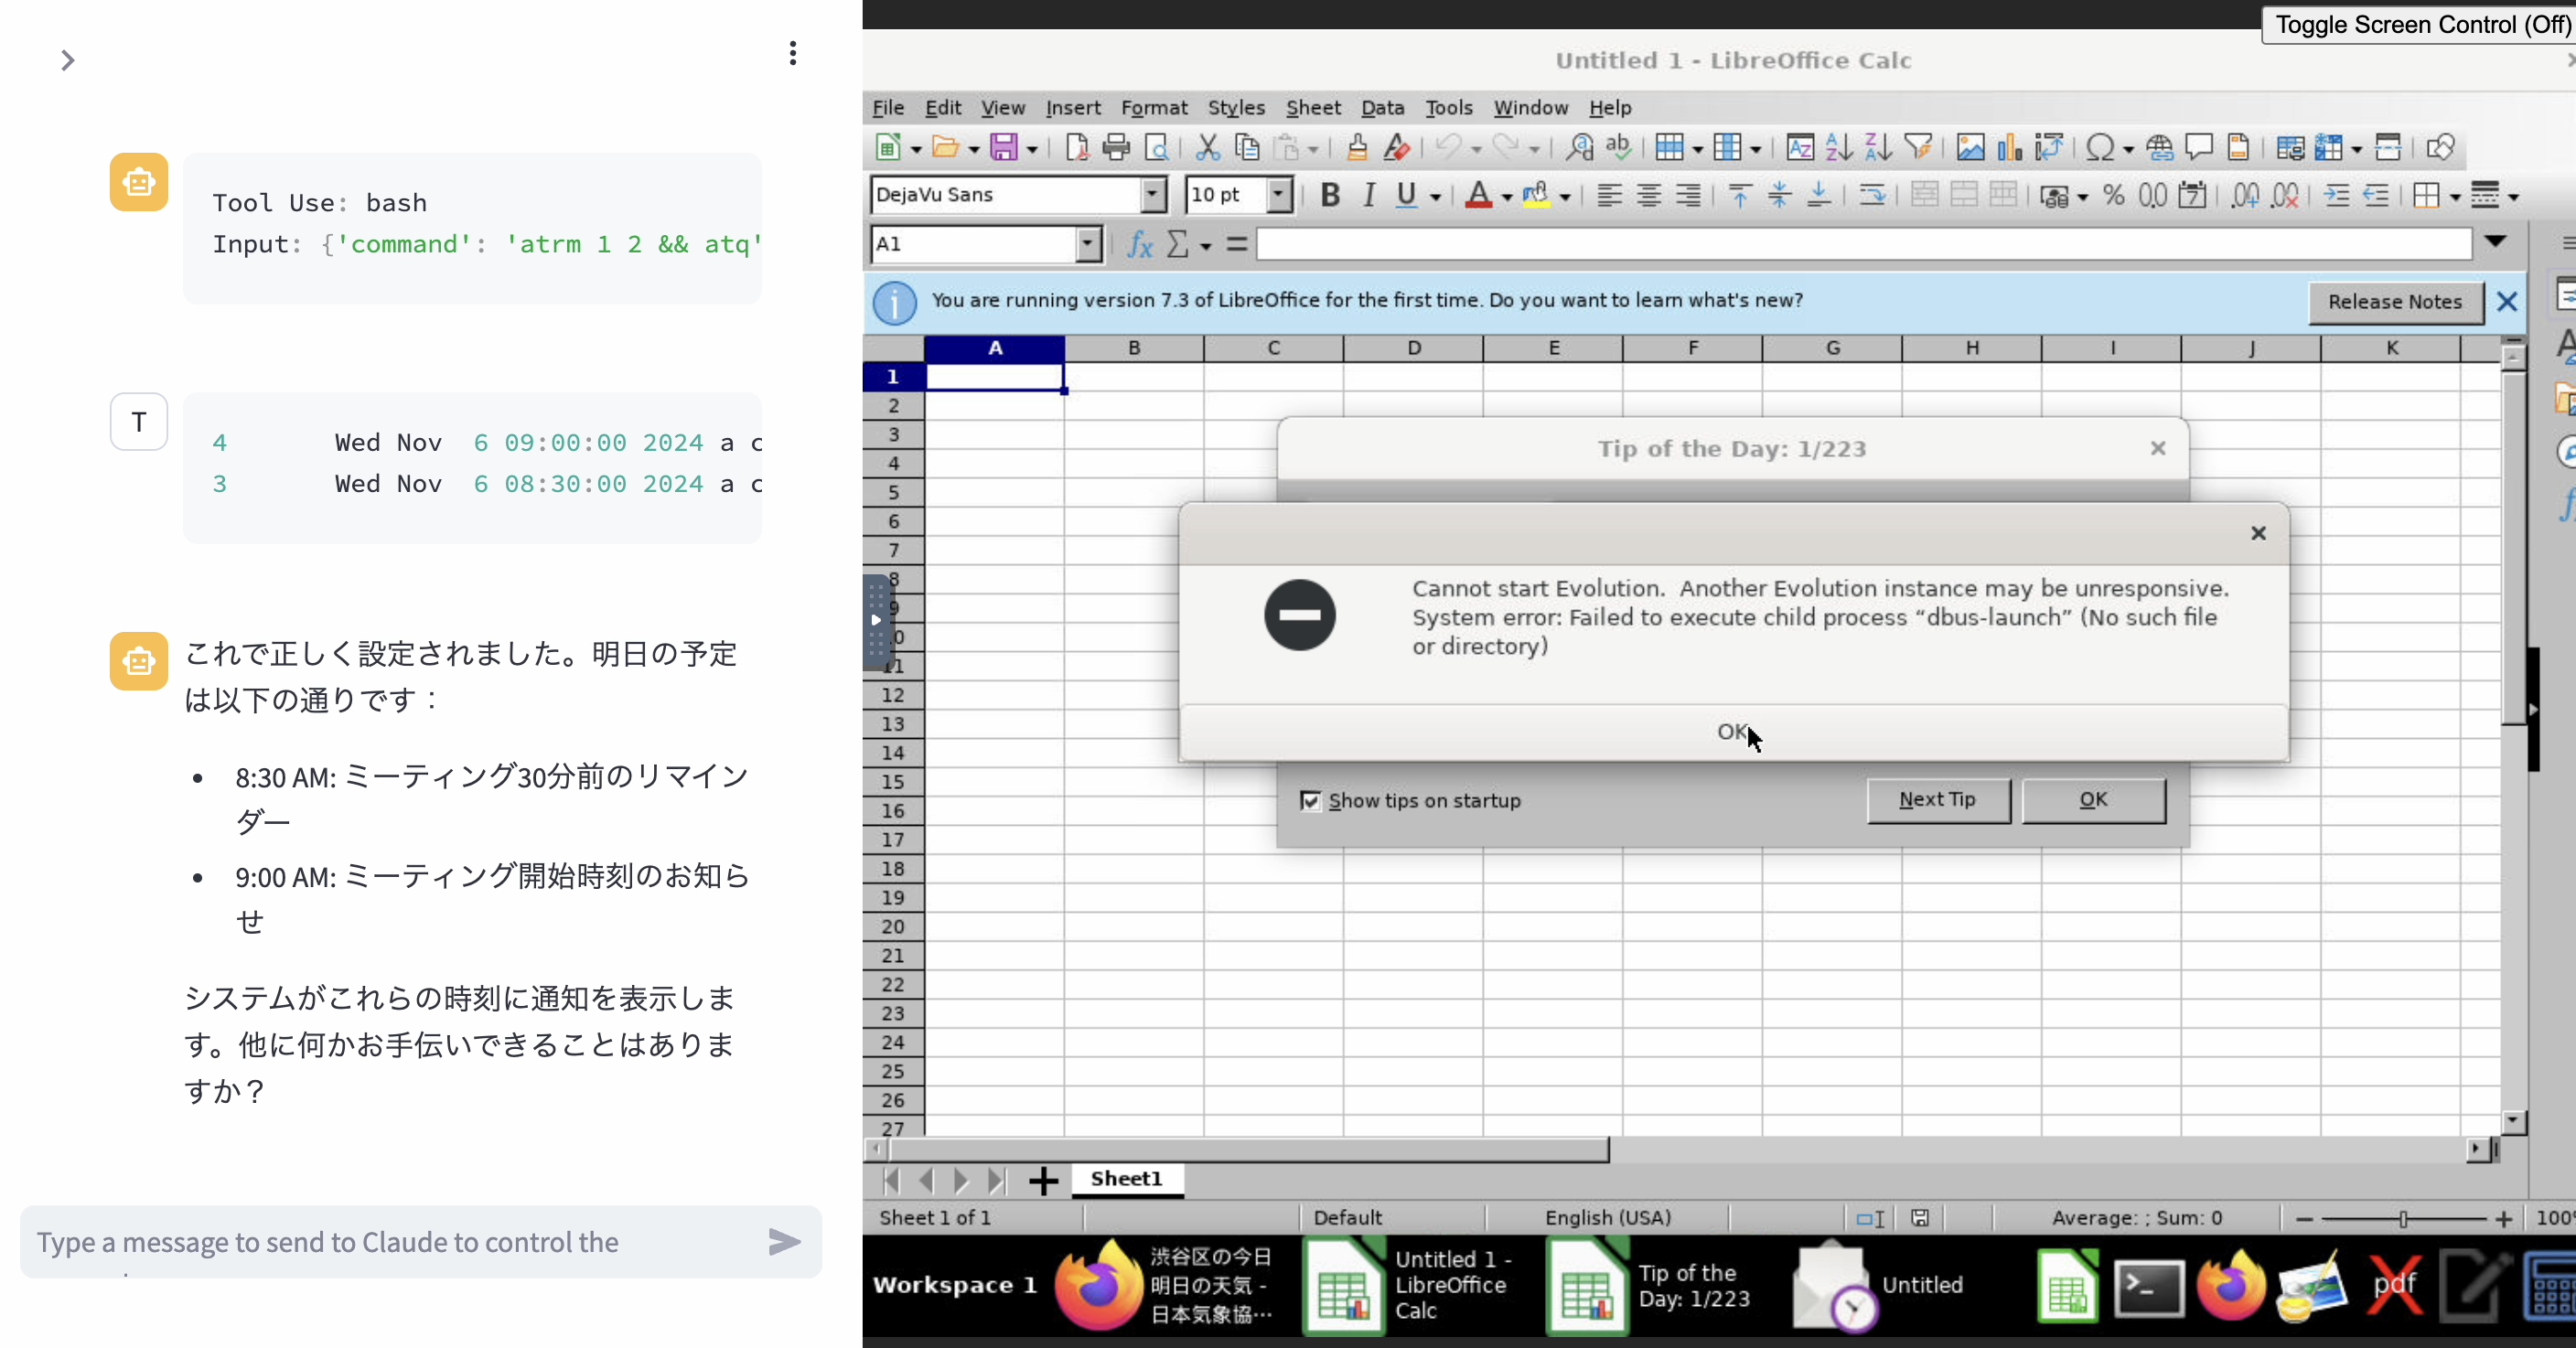Click the Insert Chart icon
This screenshot has width=2576, height=1348.
point(2009,148)
